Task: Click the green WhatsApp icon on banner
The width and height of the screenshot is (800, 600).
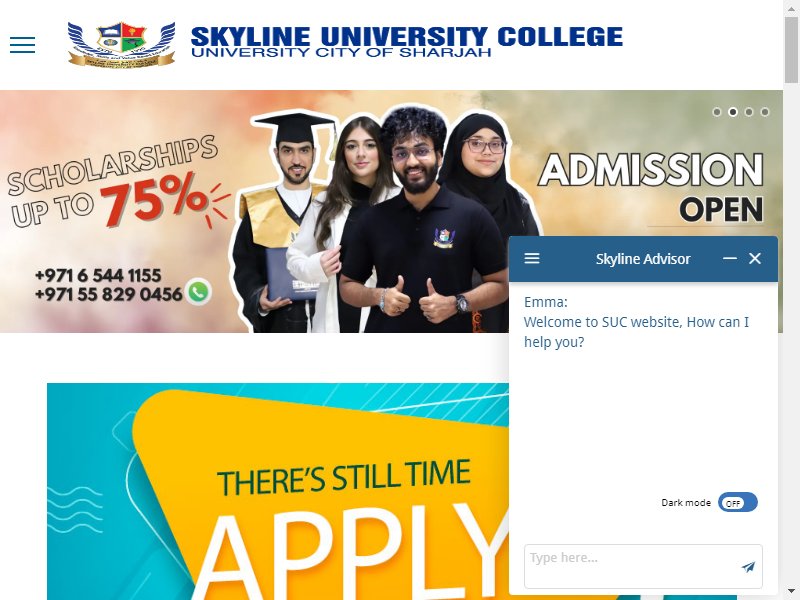Action: 198,292
